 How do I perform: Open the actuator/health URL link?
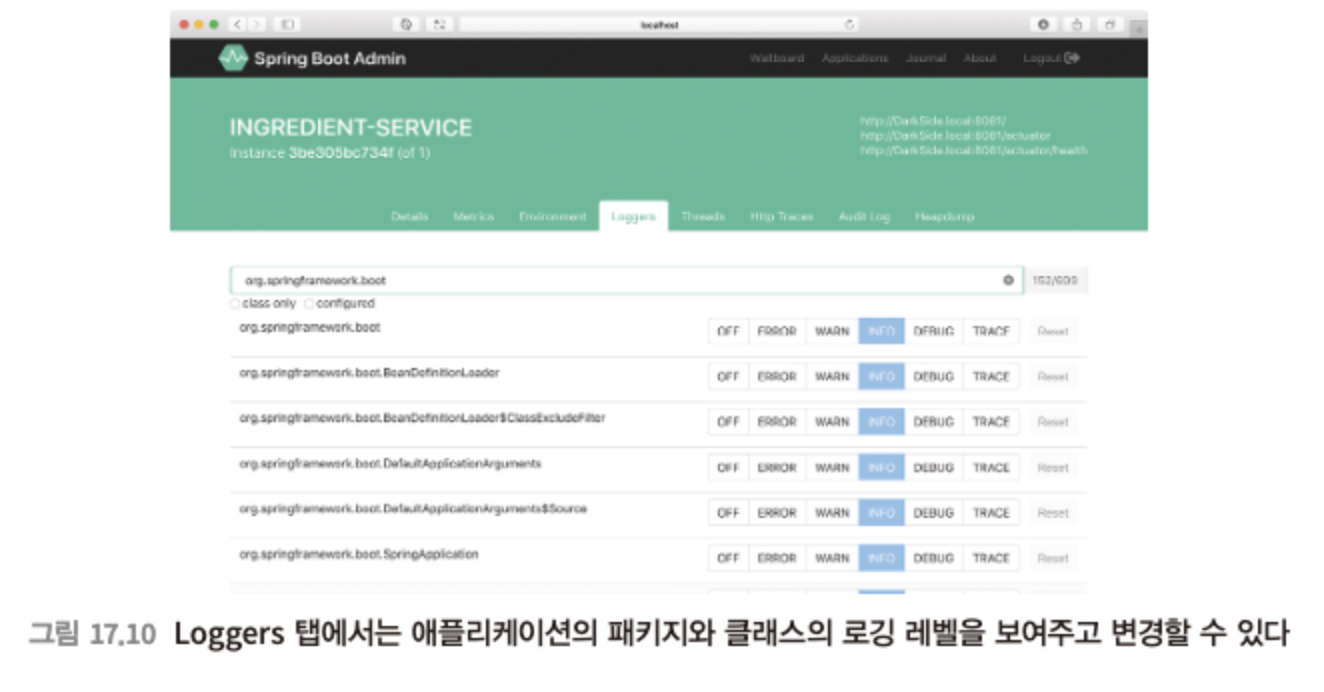tap(974, 151)
